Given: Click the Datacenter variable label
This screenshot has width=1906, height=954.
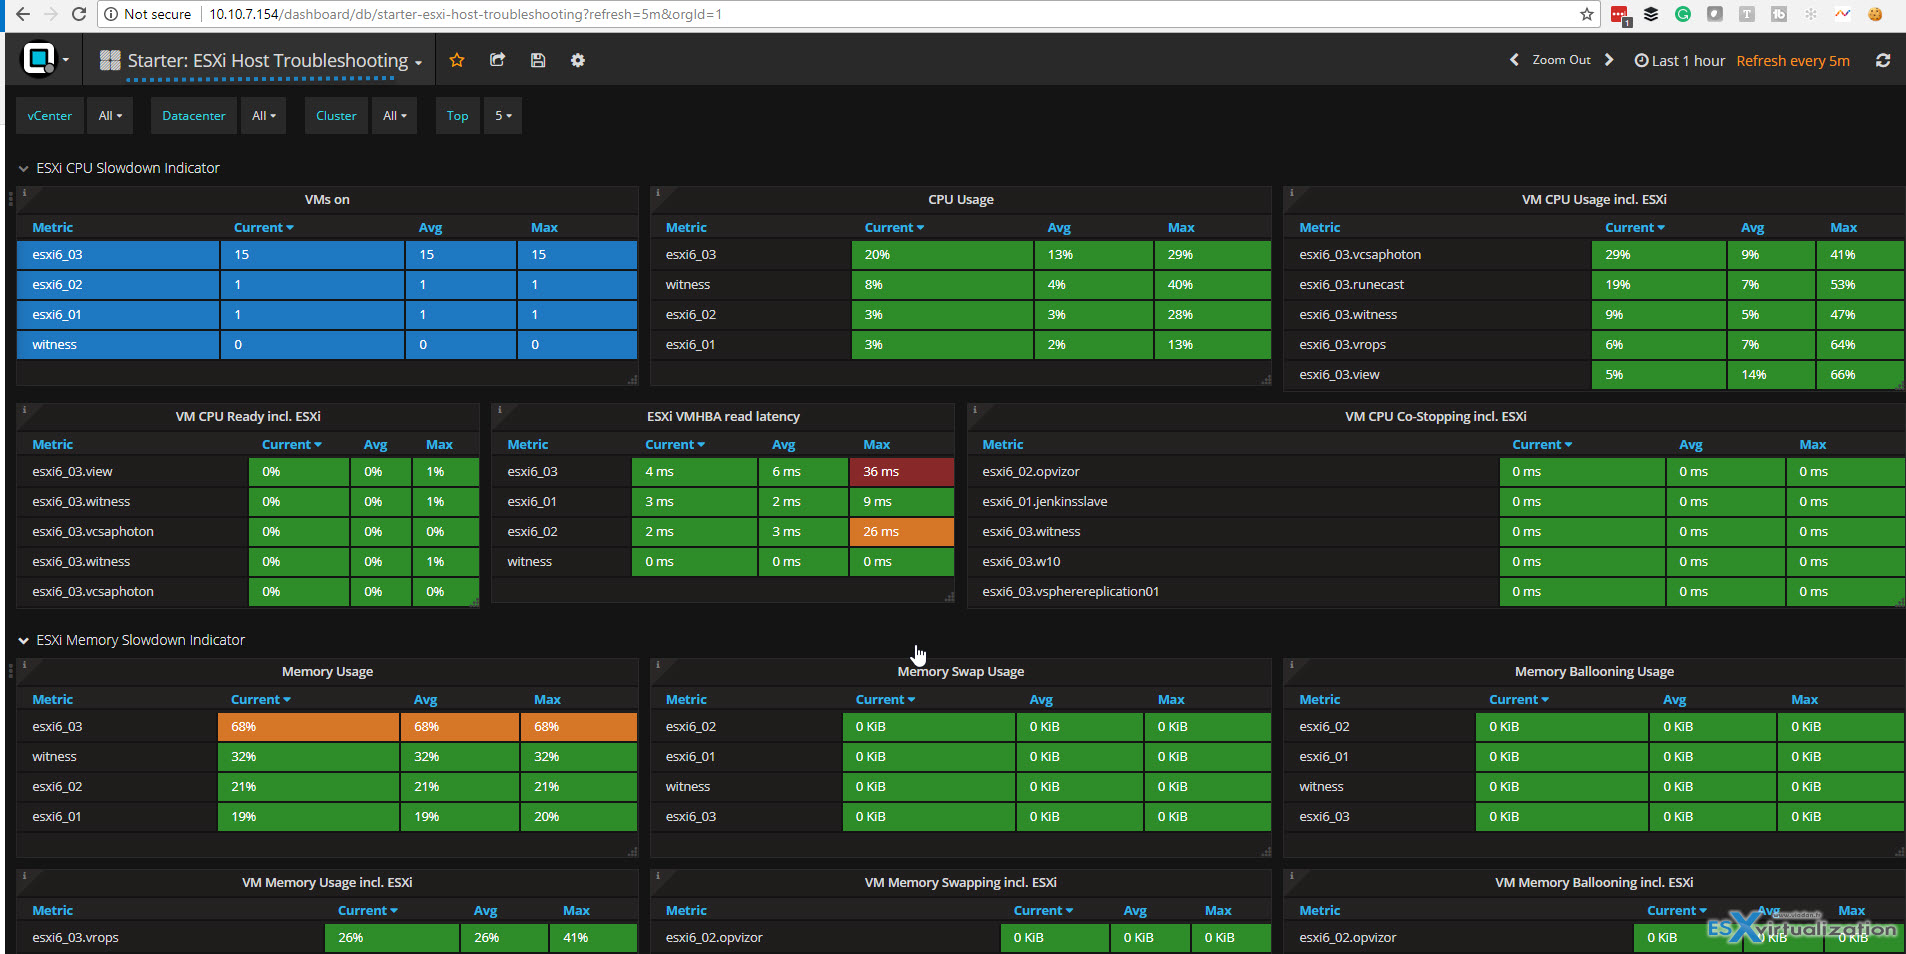Looking at the screenshot, I should (x=194, y=115).
